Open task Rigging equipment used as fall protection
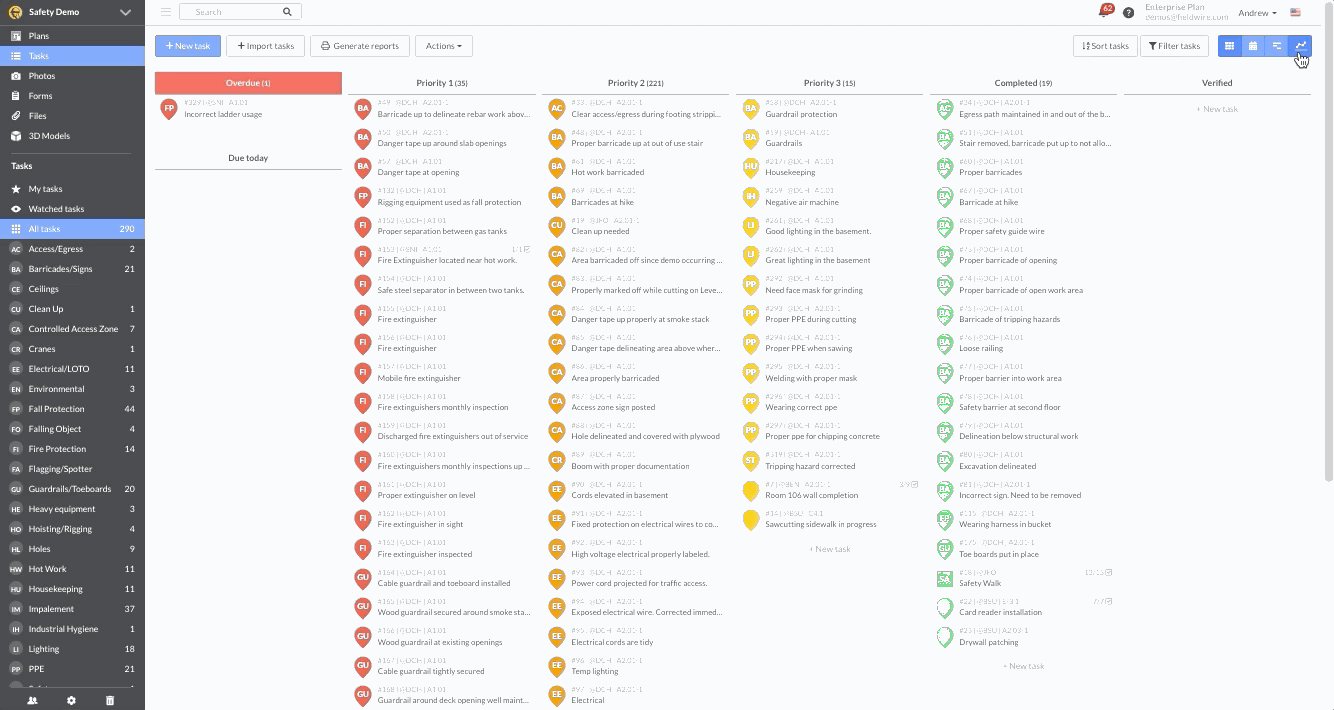Image resolution: width=1334 pixels, height=710 pixels. 449,202
